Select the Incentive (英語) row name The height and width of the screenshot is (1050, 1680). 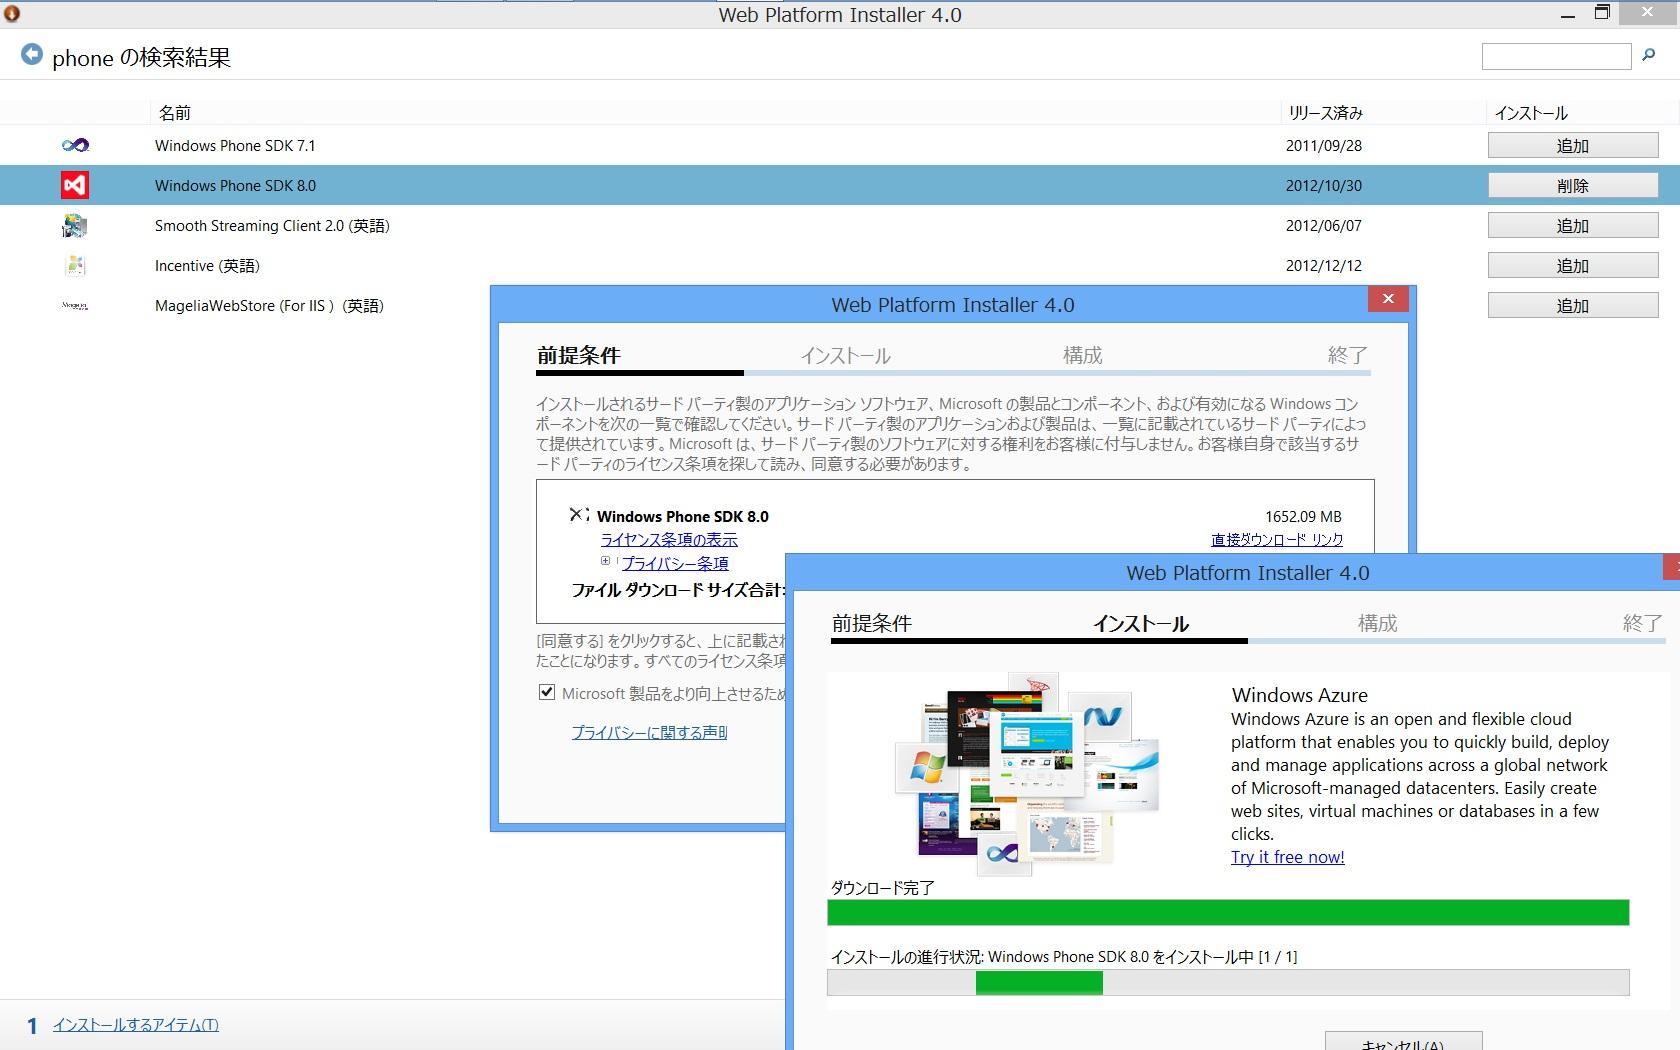[207, 266]
